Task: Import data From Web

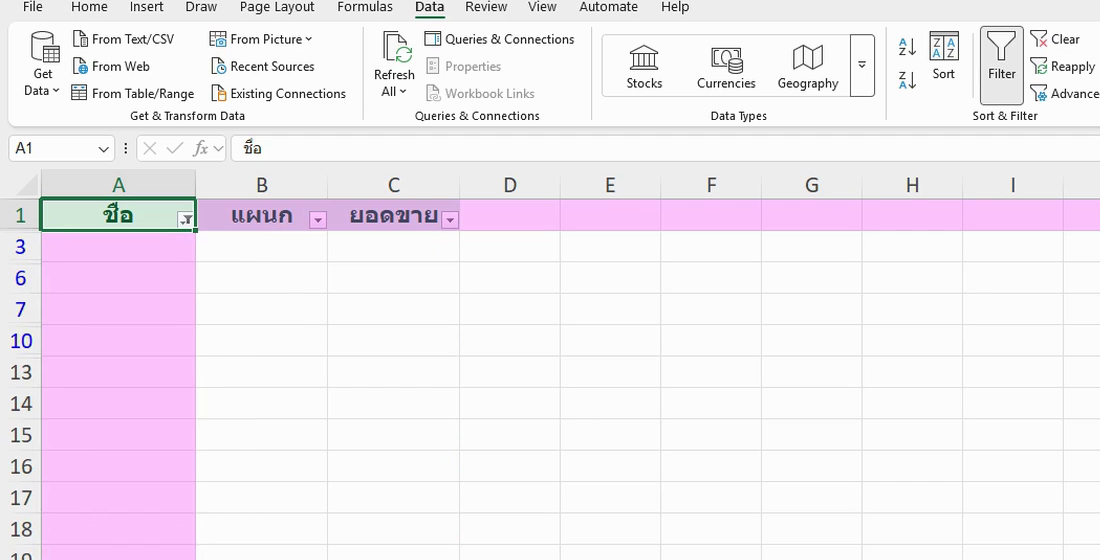Action: [x=112, y=67]
